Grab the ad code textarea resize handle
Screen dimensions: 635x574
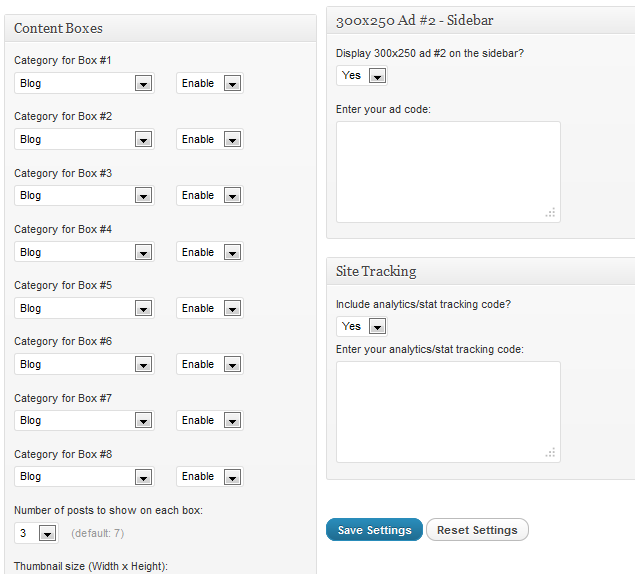[x=550, y=213]
